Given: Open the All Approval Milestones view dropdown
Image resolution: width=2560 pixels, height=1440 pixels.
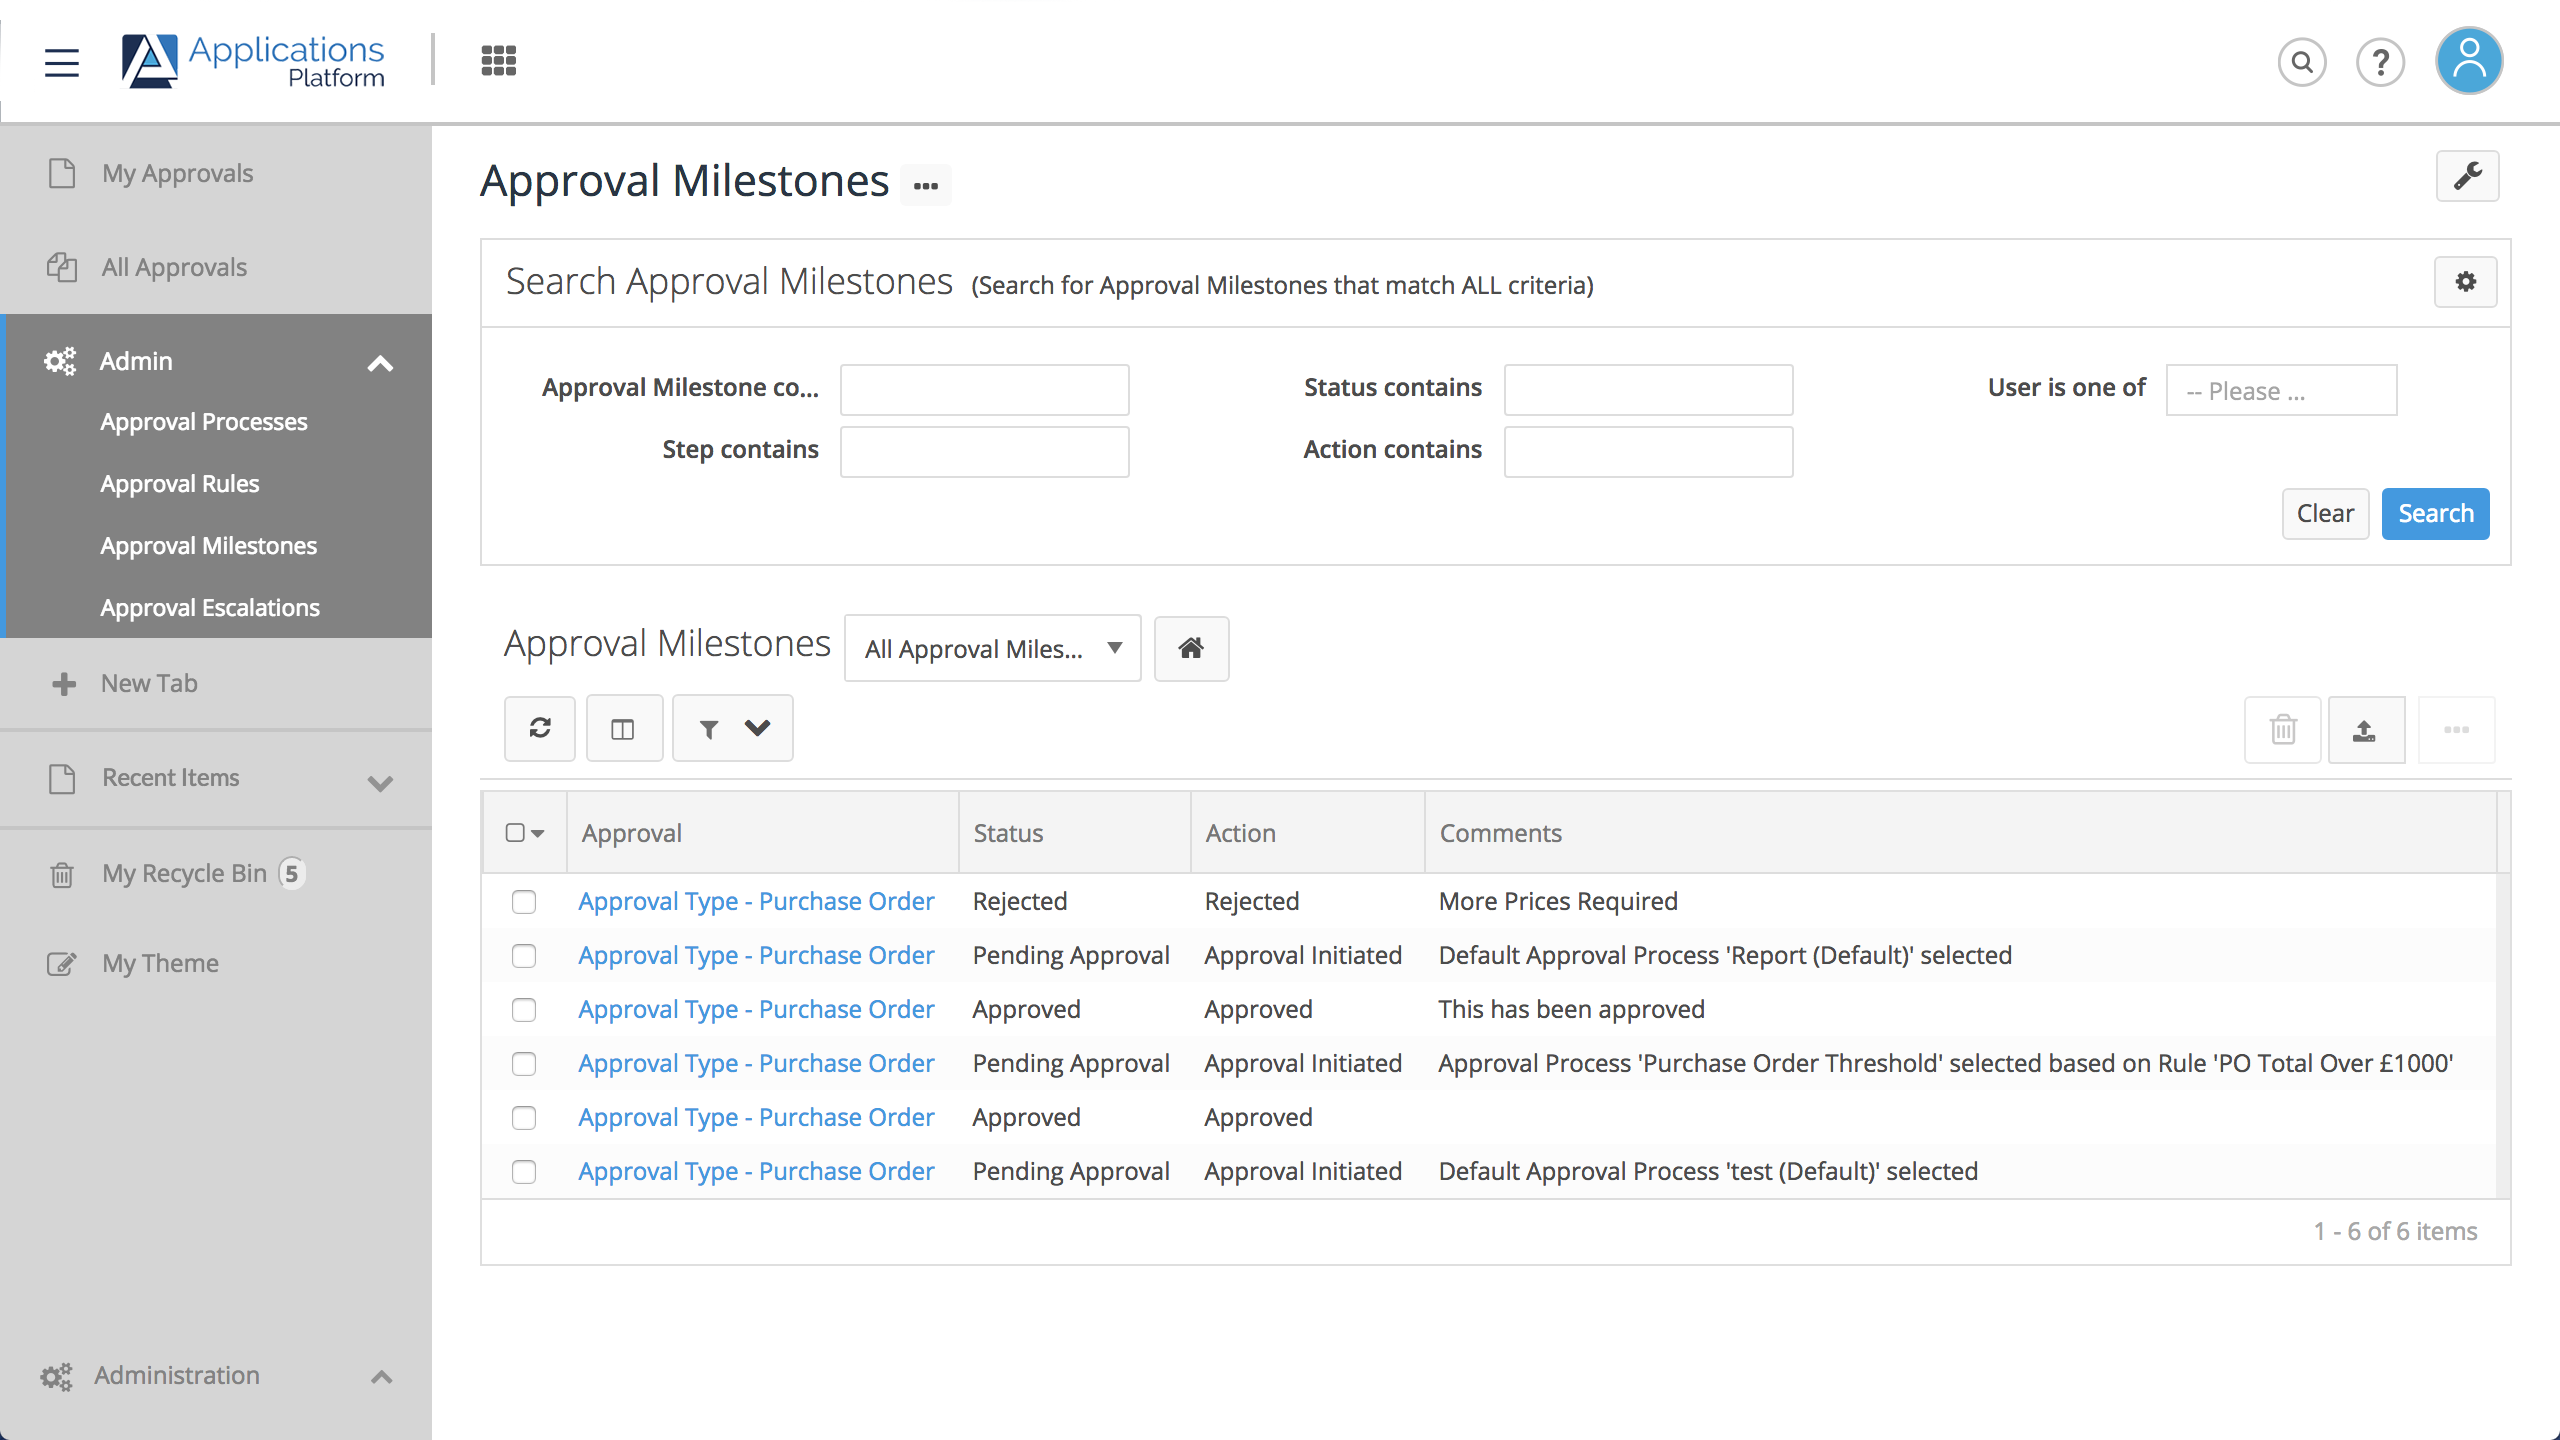Looking at the screenshot, I should pos(991,648).
